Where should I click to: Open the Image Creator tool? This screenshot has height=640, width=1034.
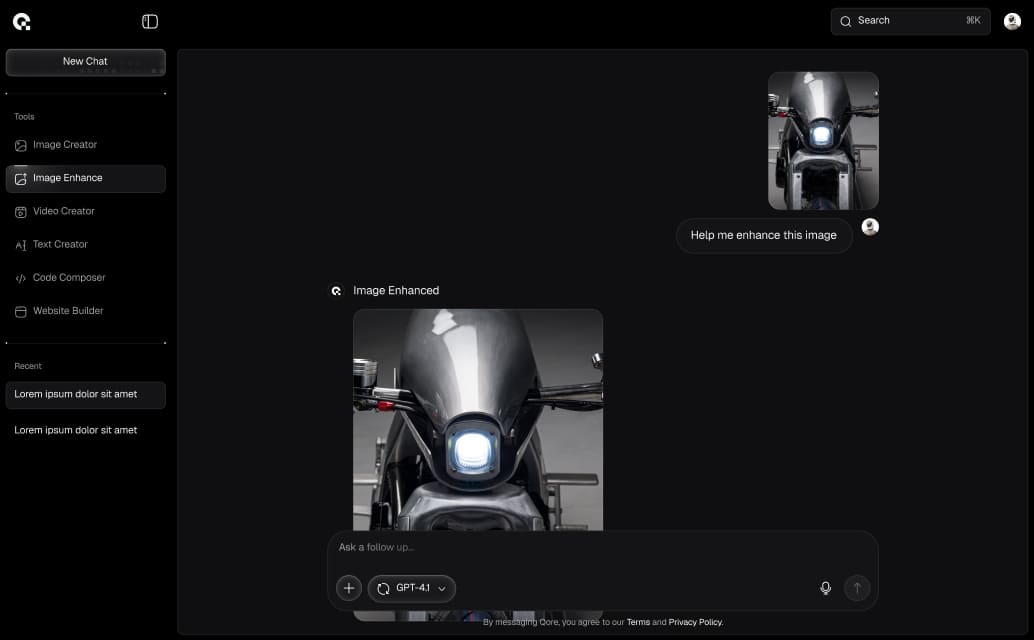coord(64,145)
